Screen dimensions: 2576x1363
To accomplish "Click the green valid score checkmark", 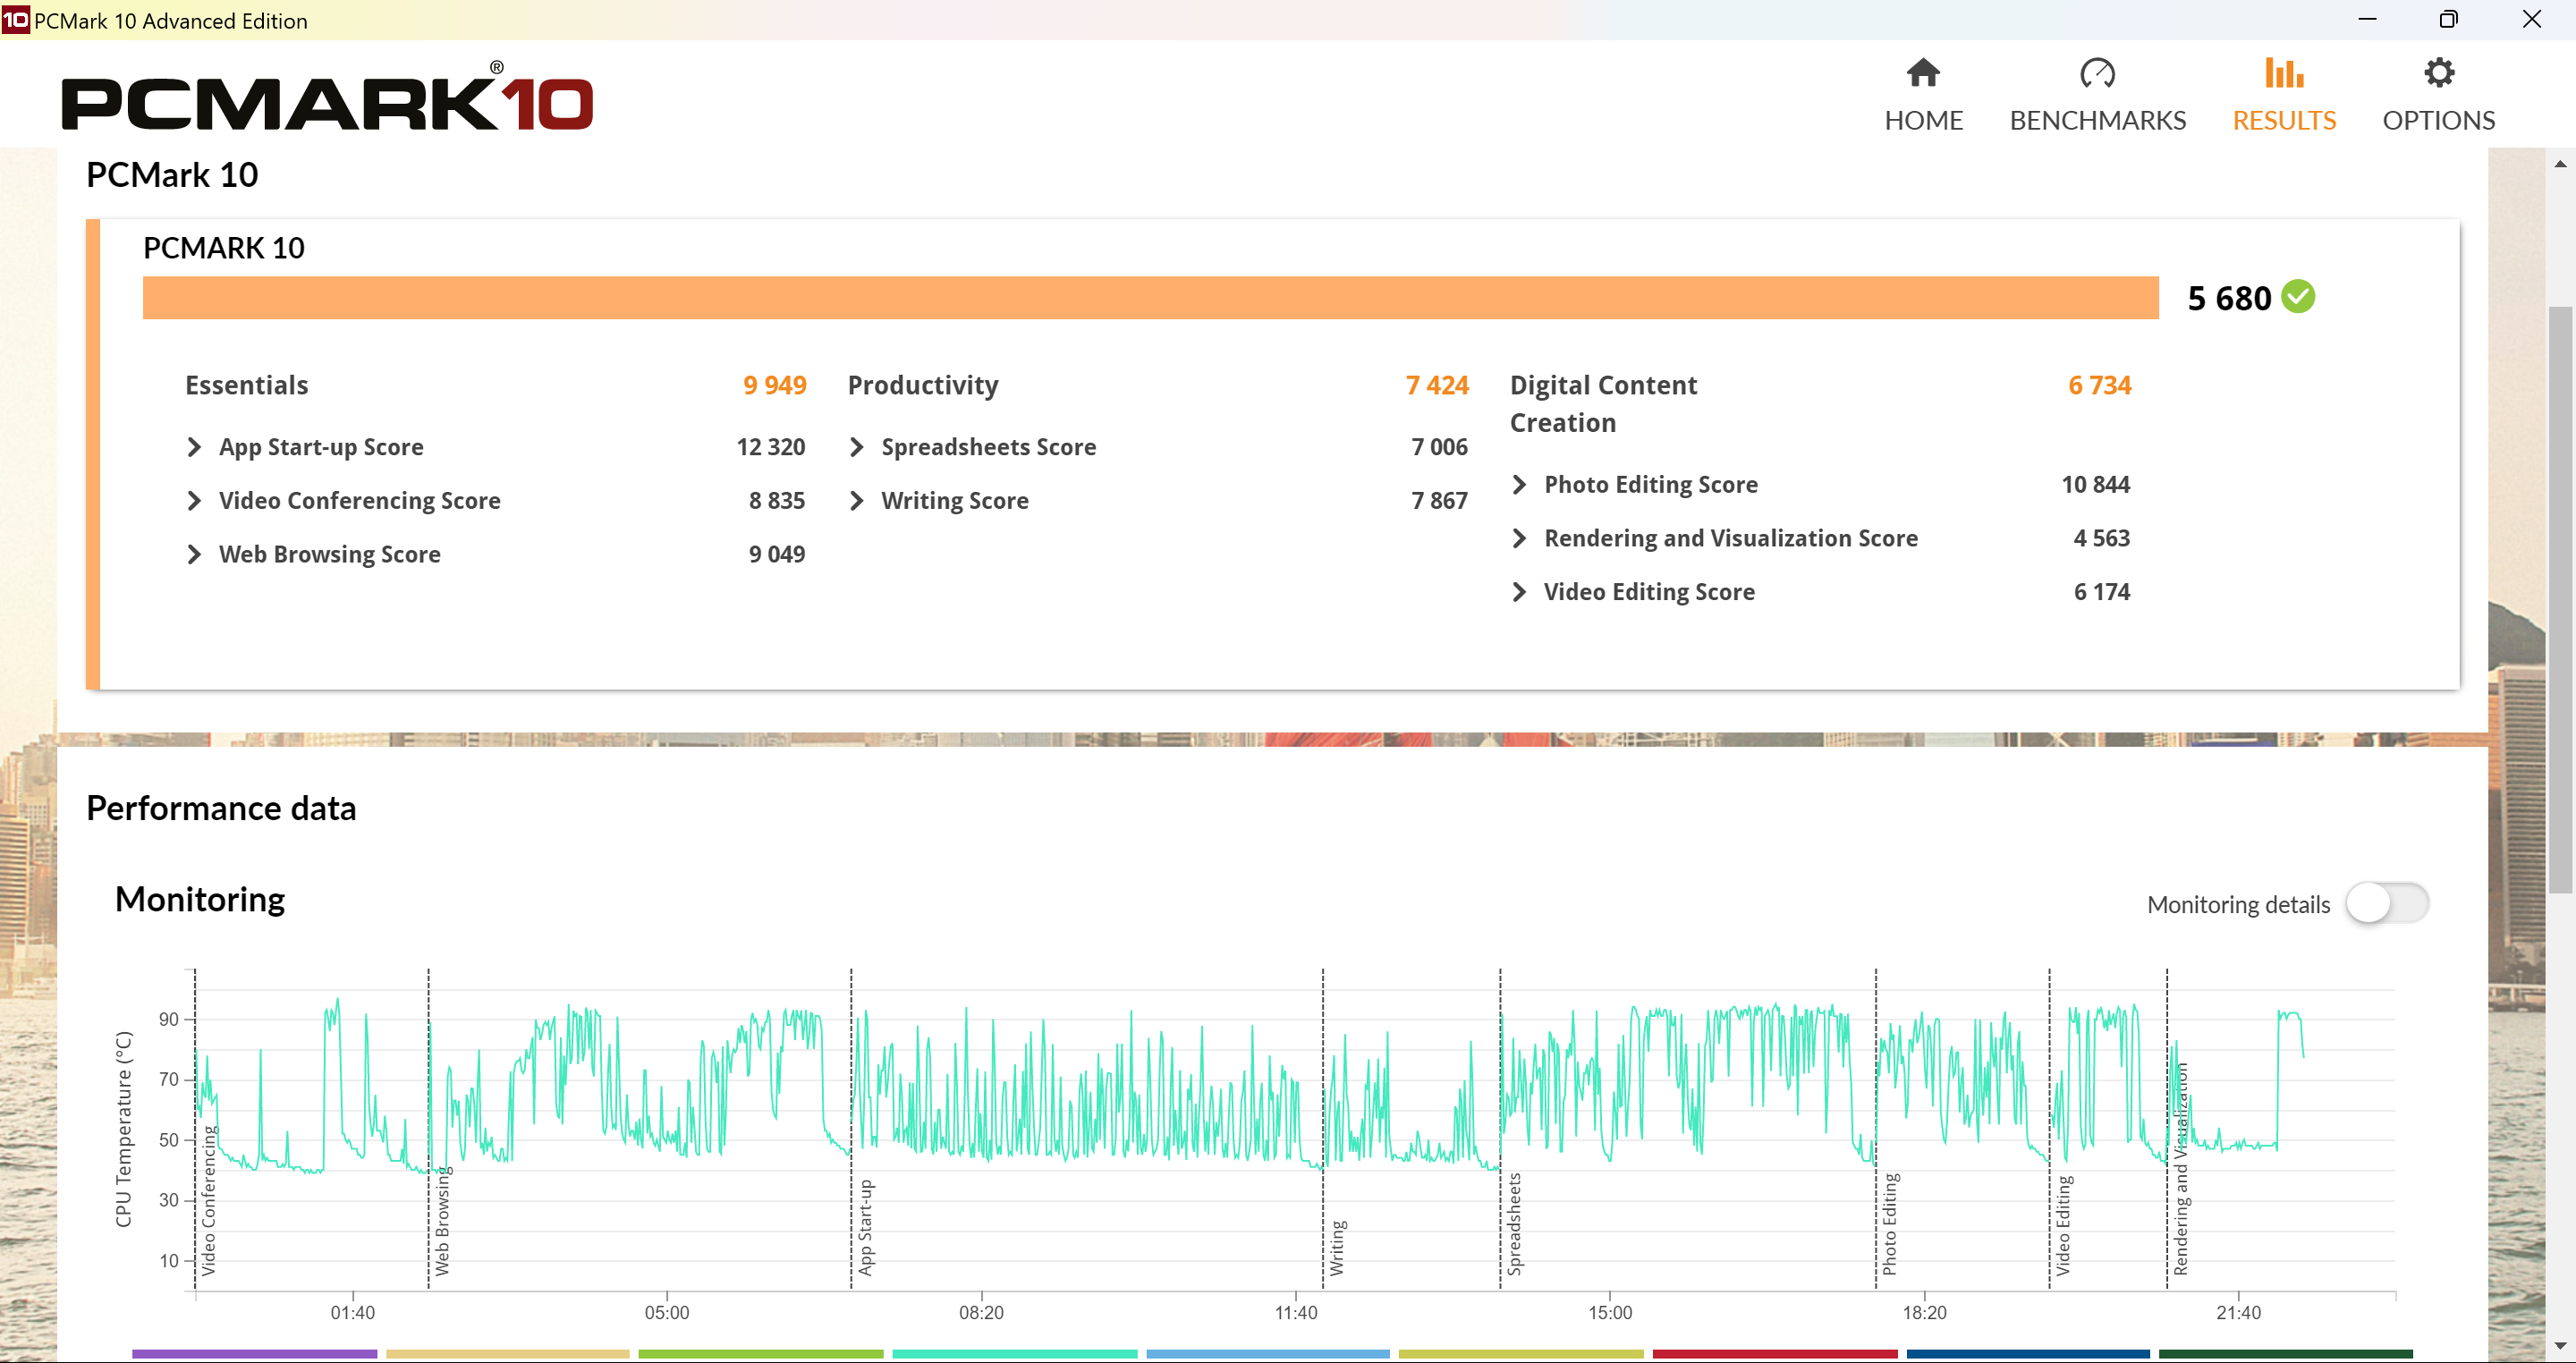I will pyautogui.click(x=2299, y=297).
